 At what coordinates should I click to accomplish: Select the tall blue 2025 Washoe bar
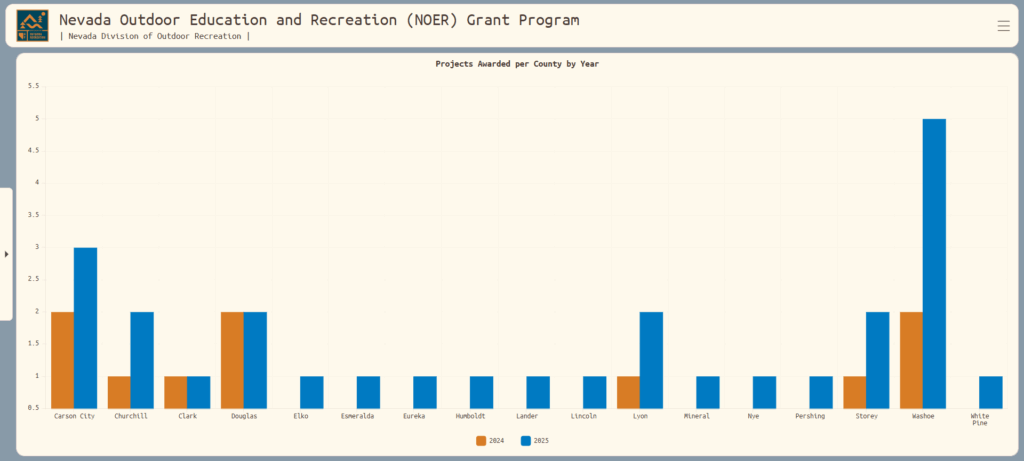(x=934, y=263)
